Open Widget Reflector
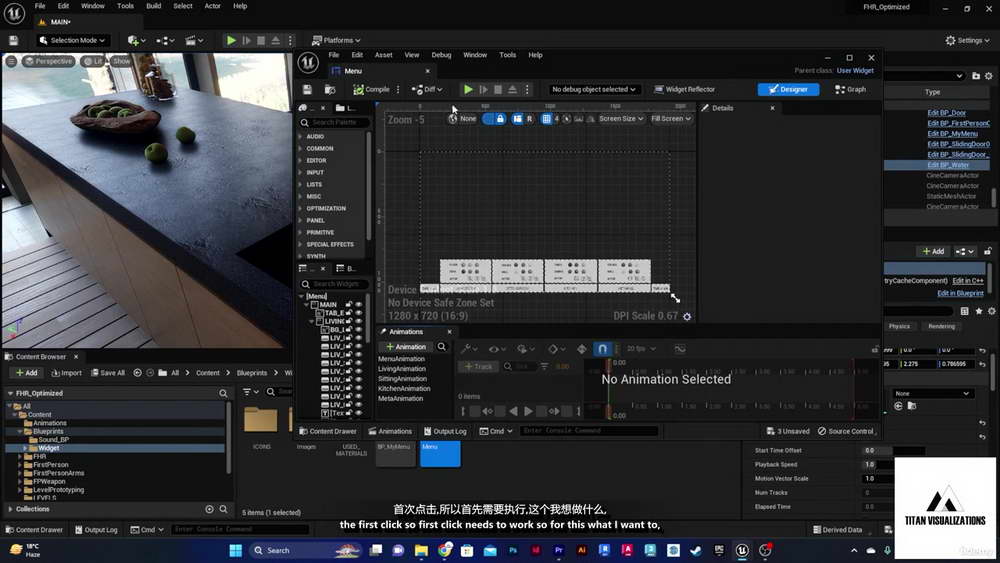 (x=684, y=89)
